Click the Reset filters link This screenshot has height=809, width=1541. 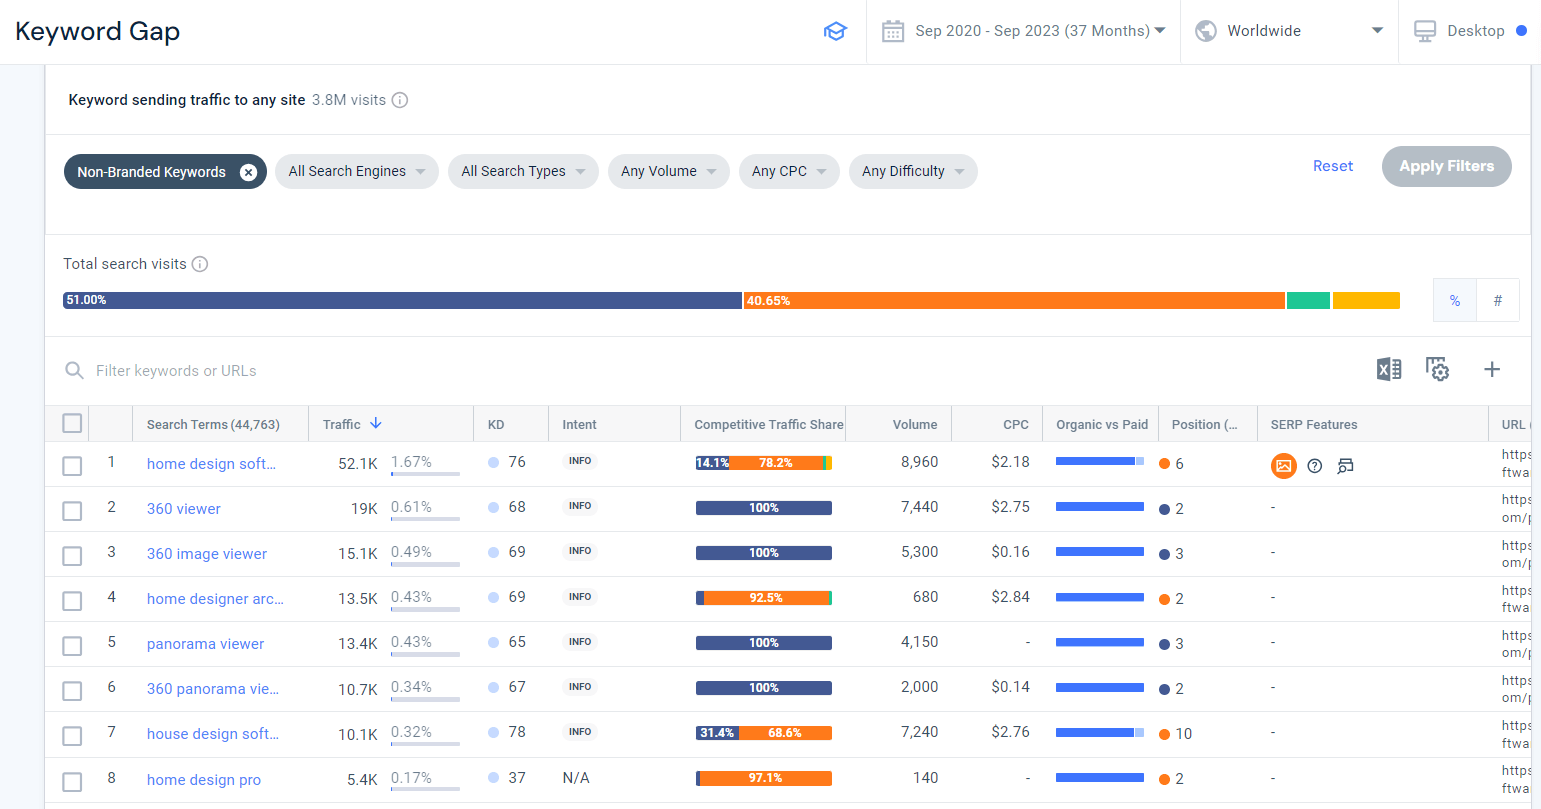(x=1333, y=166)
